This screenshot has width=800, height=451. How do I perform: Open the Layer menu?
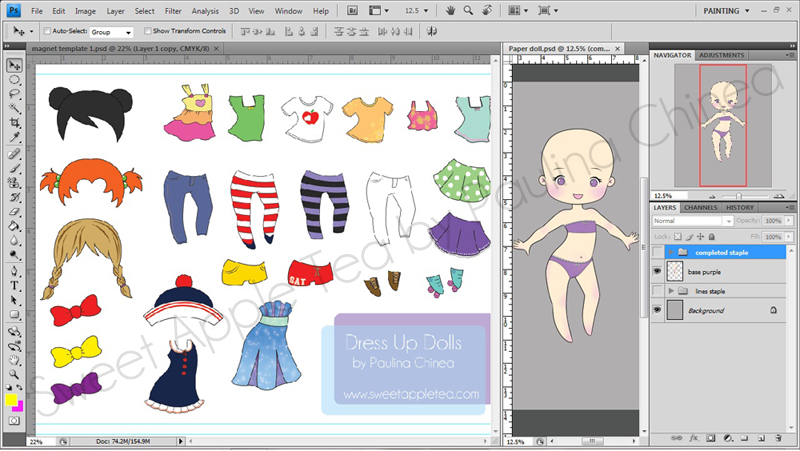[x=115, y=11]
